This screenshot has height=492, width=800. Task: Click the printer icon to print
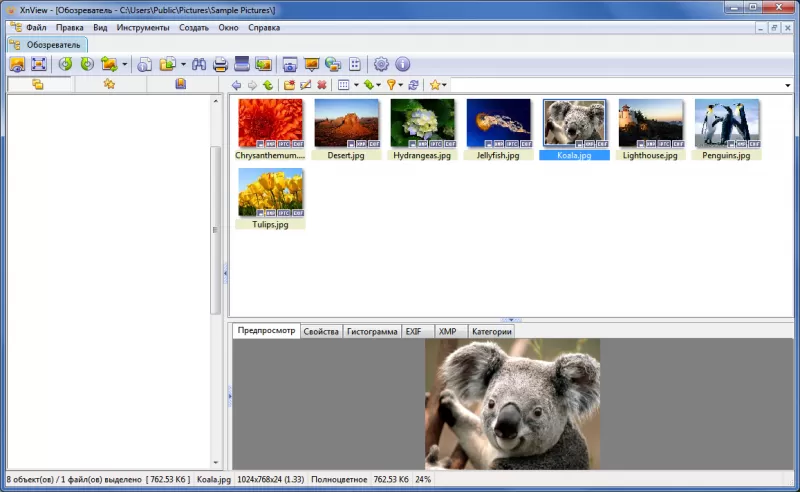[220, 64]
